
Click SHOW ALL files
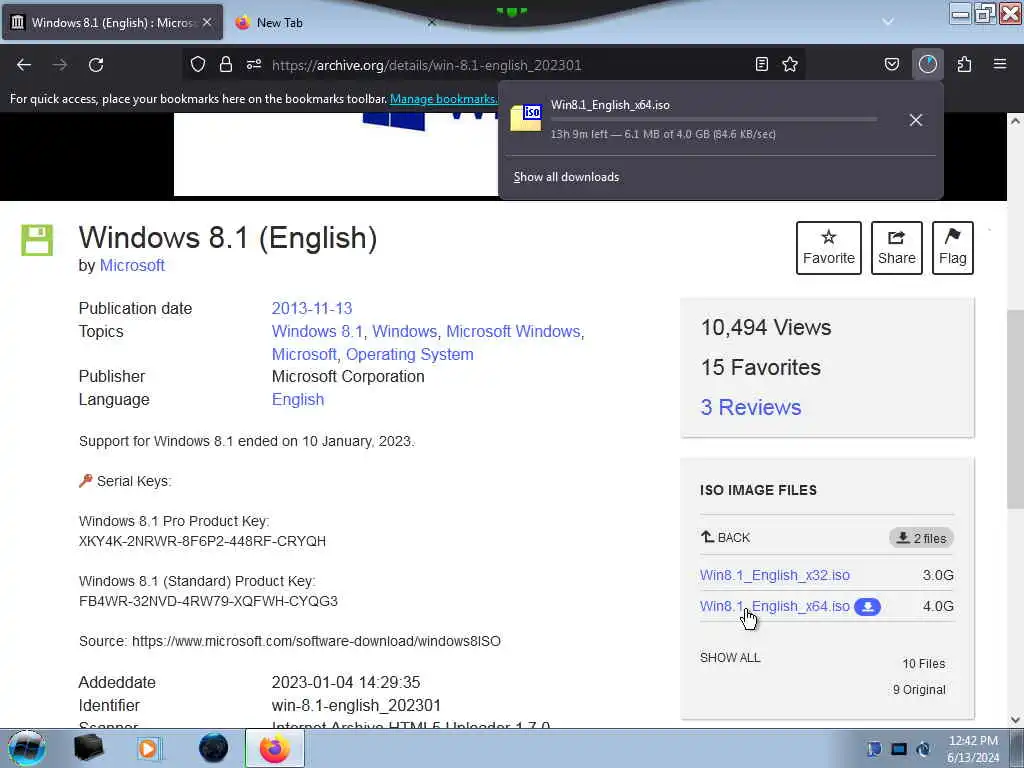[730, 658]
